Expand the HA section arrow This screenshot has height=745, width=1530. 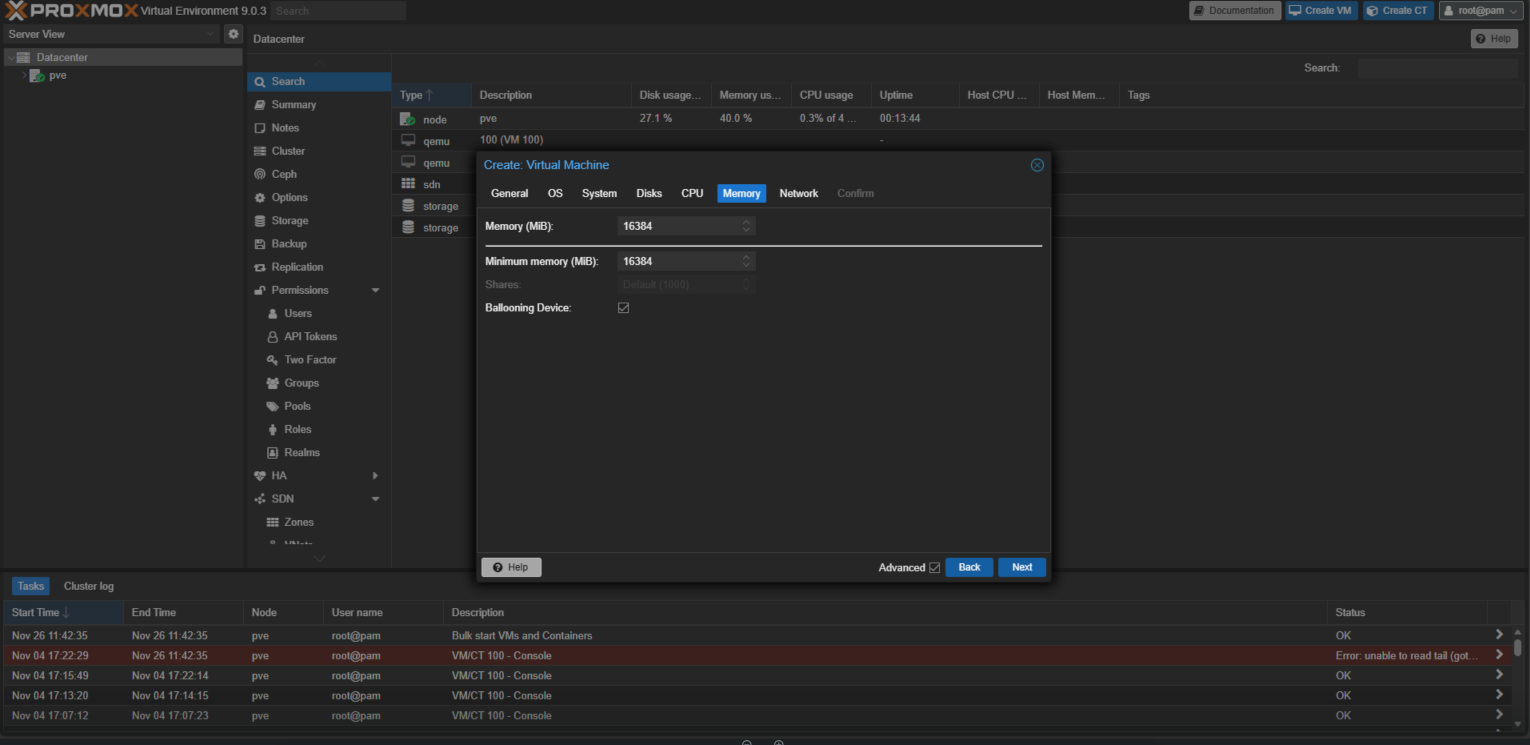tap(376, 476)
